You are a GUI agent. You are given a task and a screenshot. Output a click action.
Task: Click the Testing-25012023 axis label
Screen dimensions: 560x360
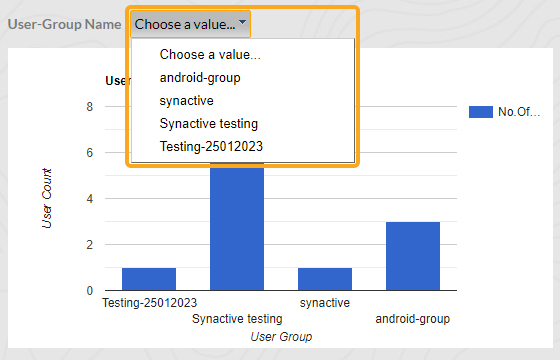point(150,303)
